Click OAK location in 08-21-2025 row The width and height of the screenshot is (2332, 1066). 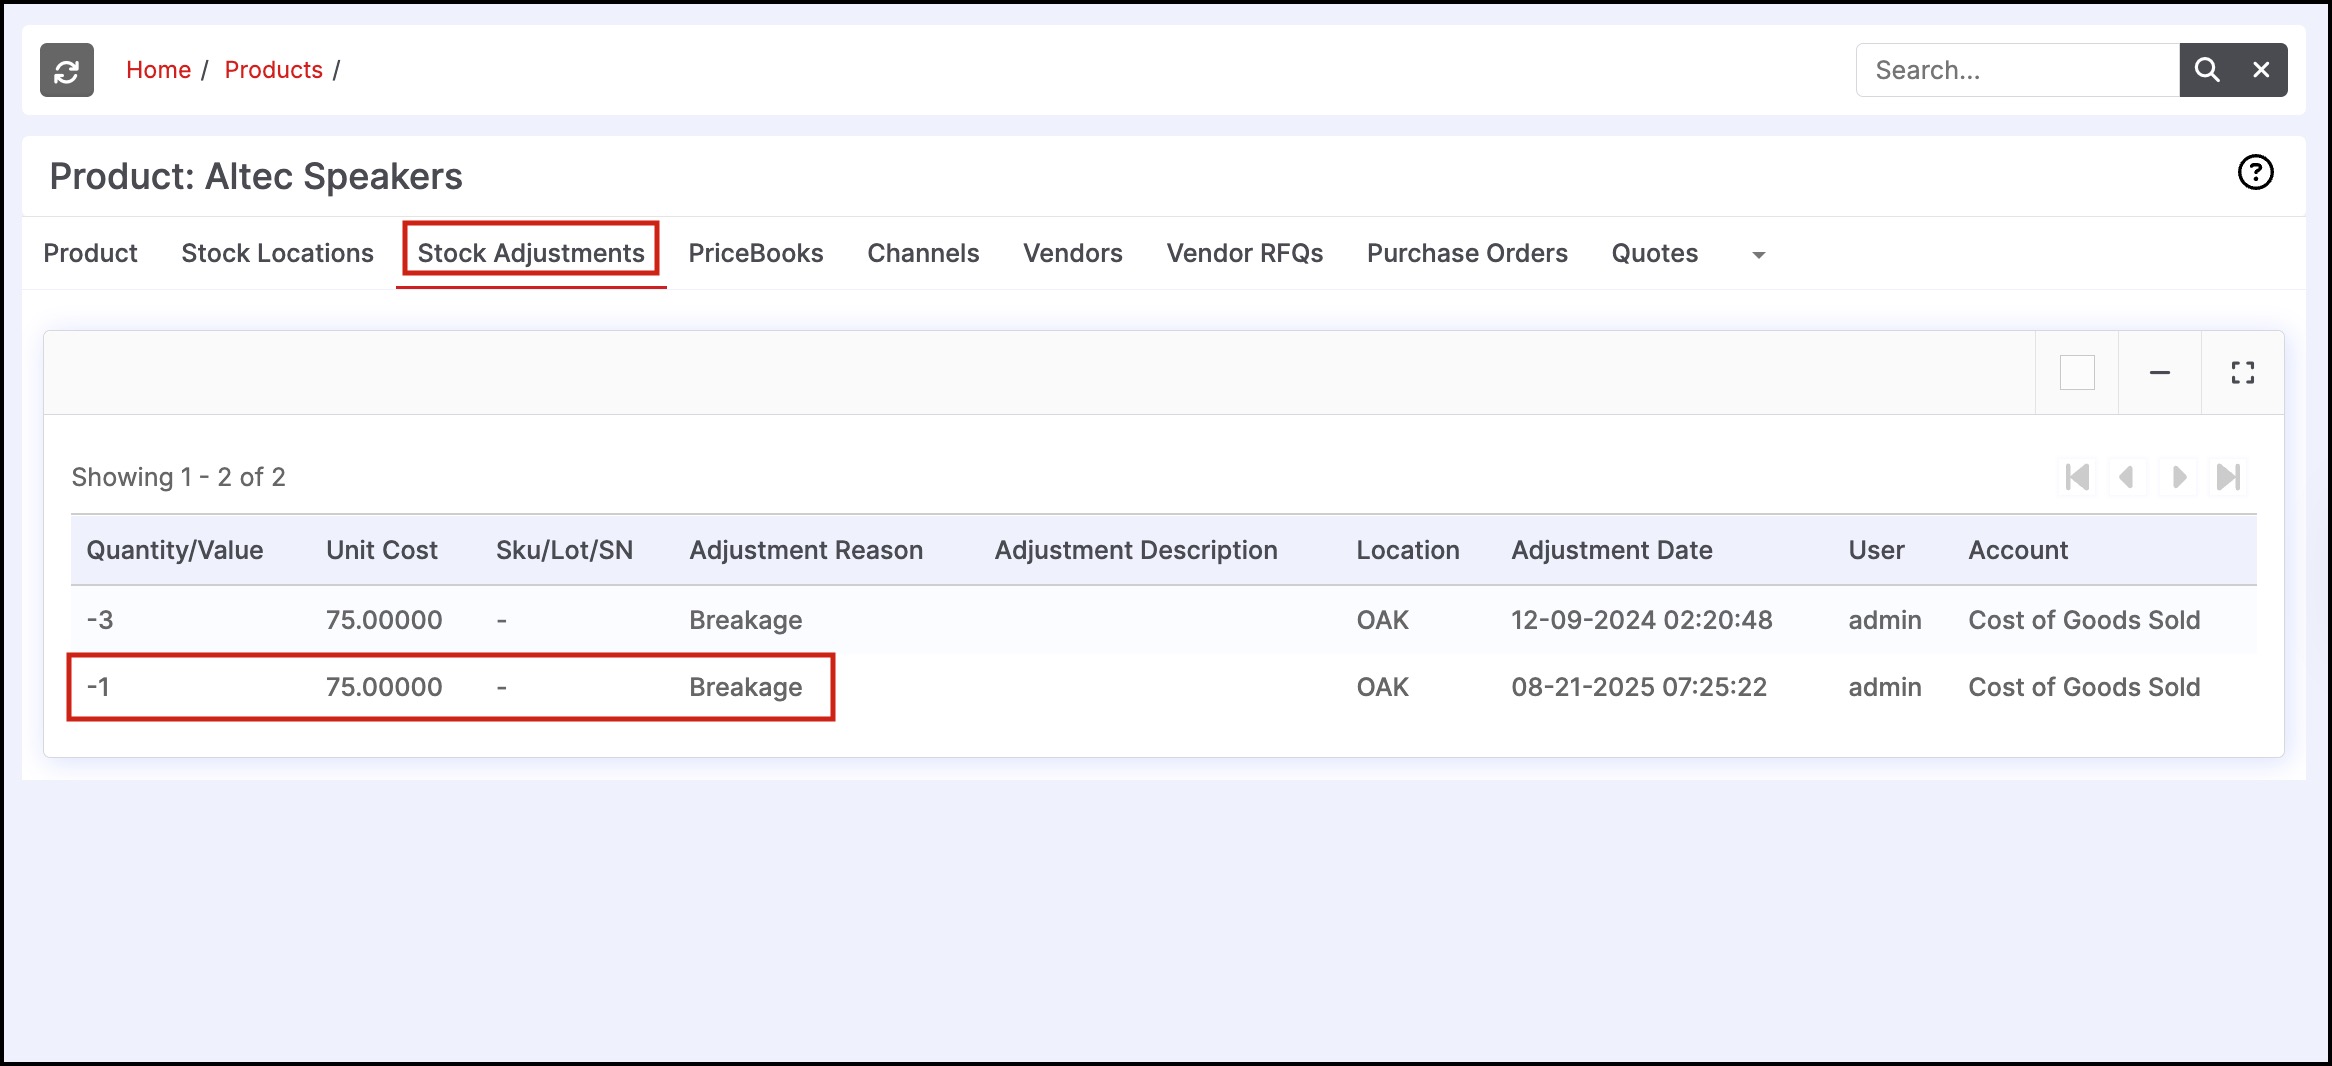click(1383, 687)
